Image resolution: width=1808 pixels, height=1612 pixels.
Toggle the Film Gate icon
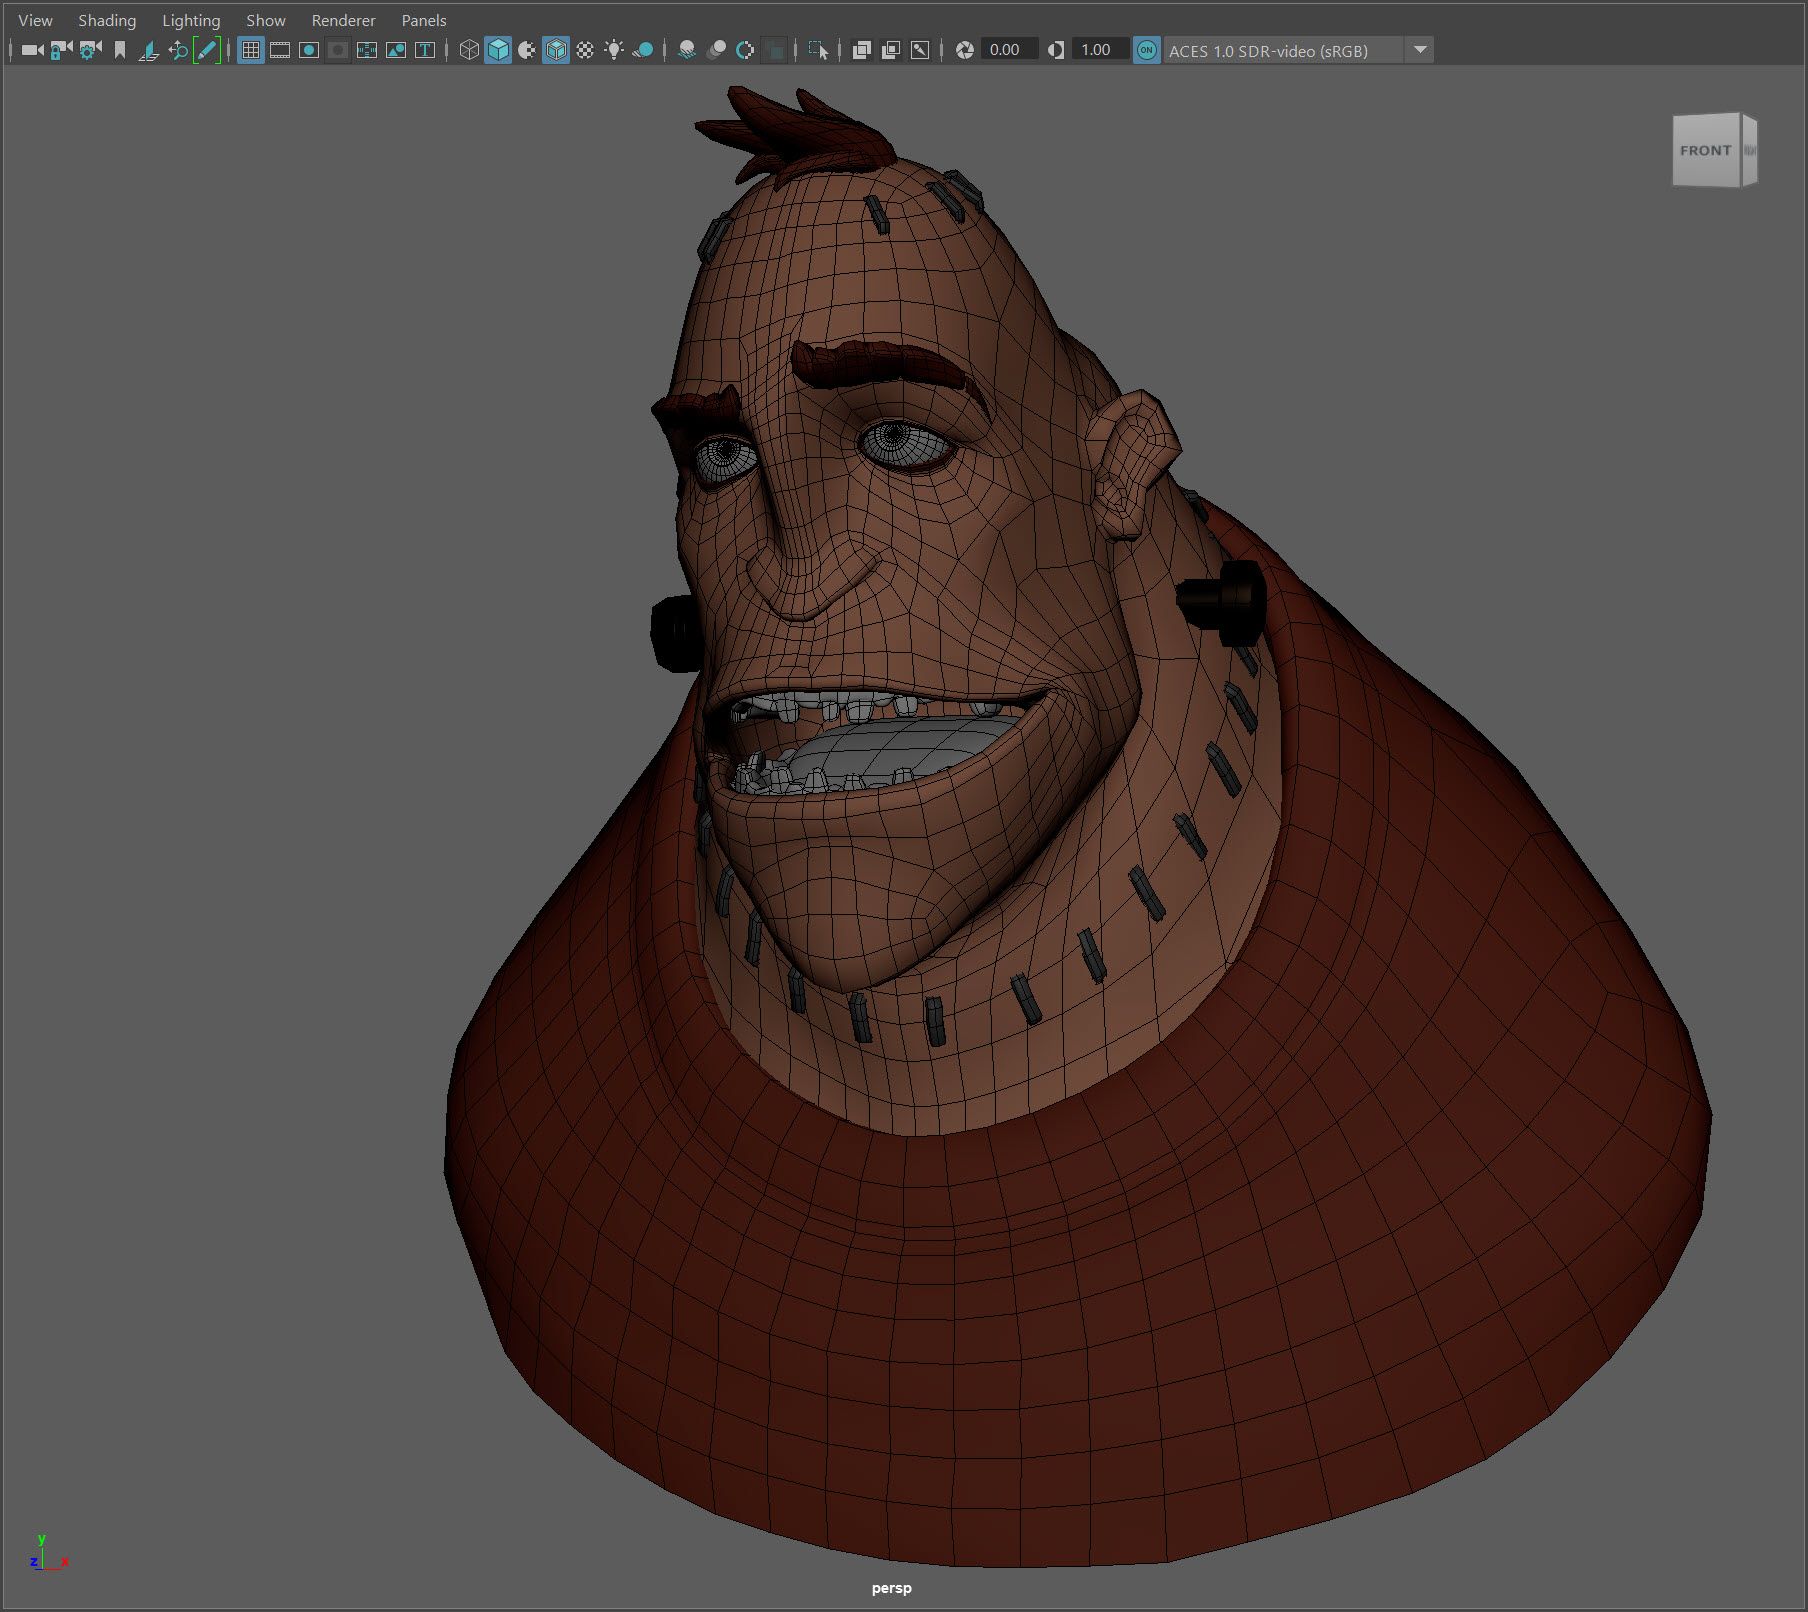[280, 50]
